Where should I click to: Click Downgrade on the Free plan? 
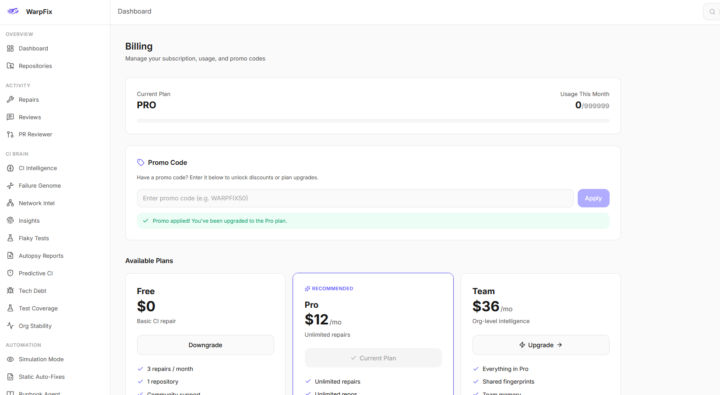(x=205, y=345)
